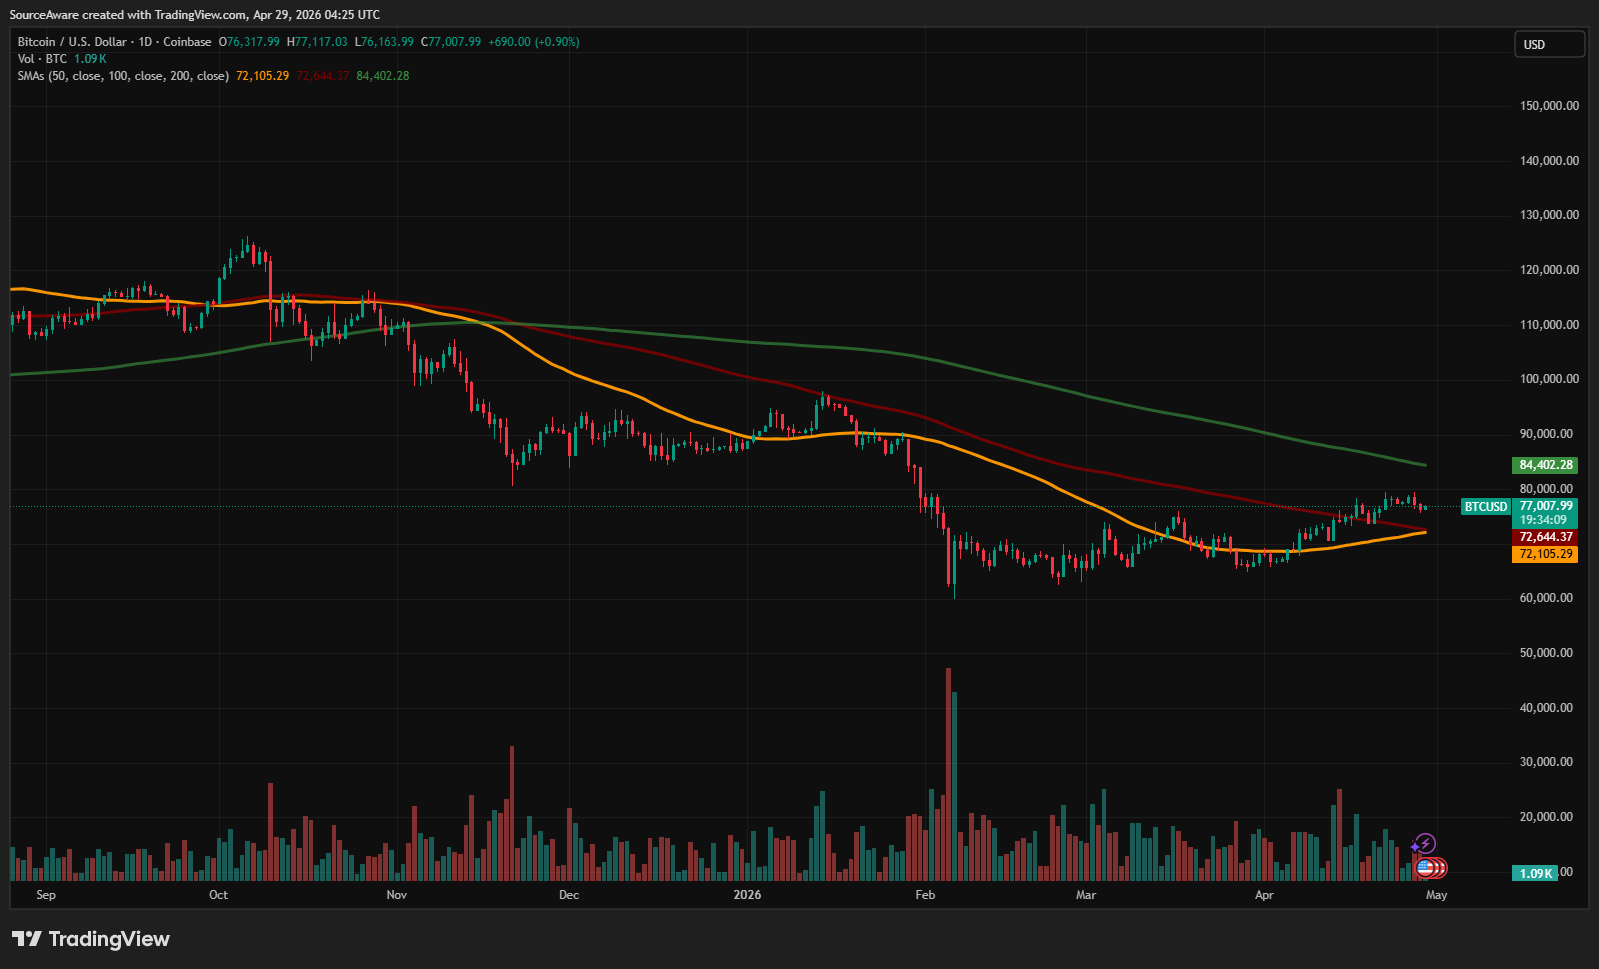This screenshot has width=1599, height=969.
Task: Click the green 84,402.28 price axis tag
Action: click(1546, 465)
